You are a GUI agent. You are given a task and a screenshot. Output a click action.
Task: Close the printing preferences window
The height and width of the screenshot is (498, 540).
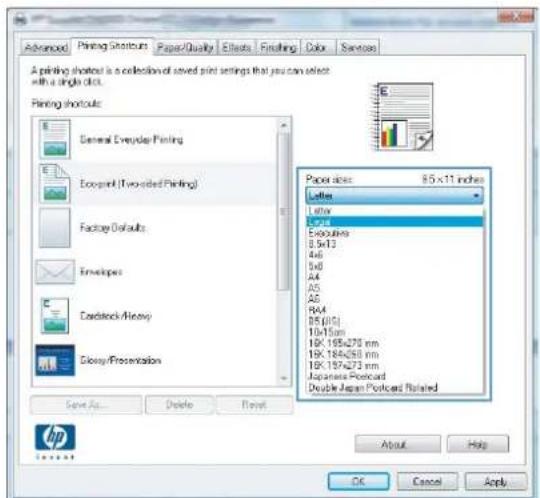coord(516,16)
